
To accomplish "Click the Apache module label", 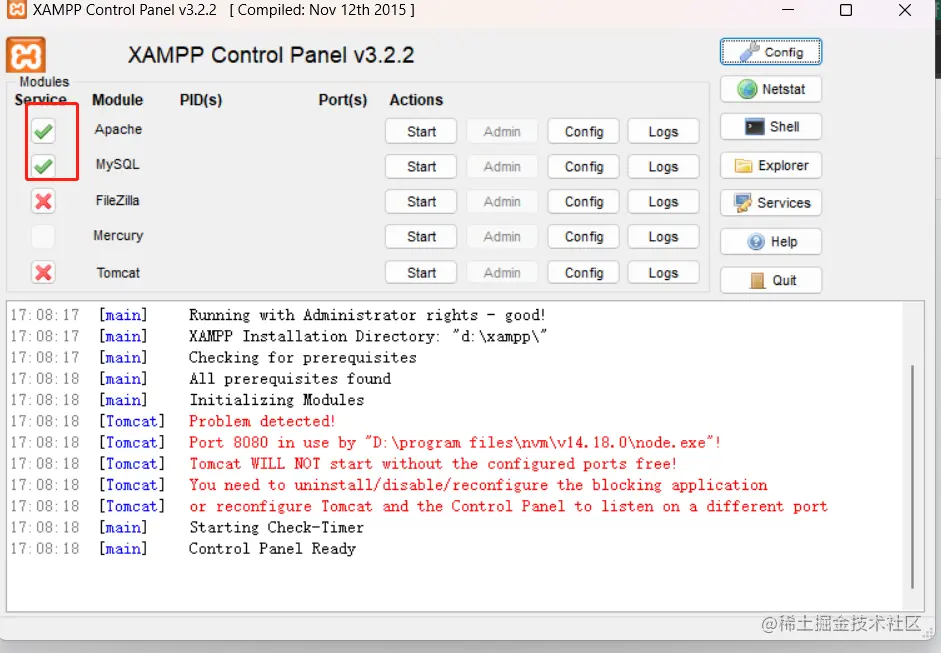I will click(x=118, y=129).
